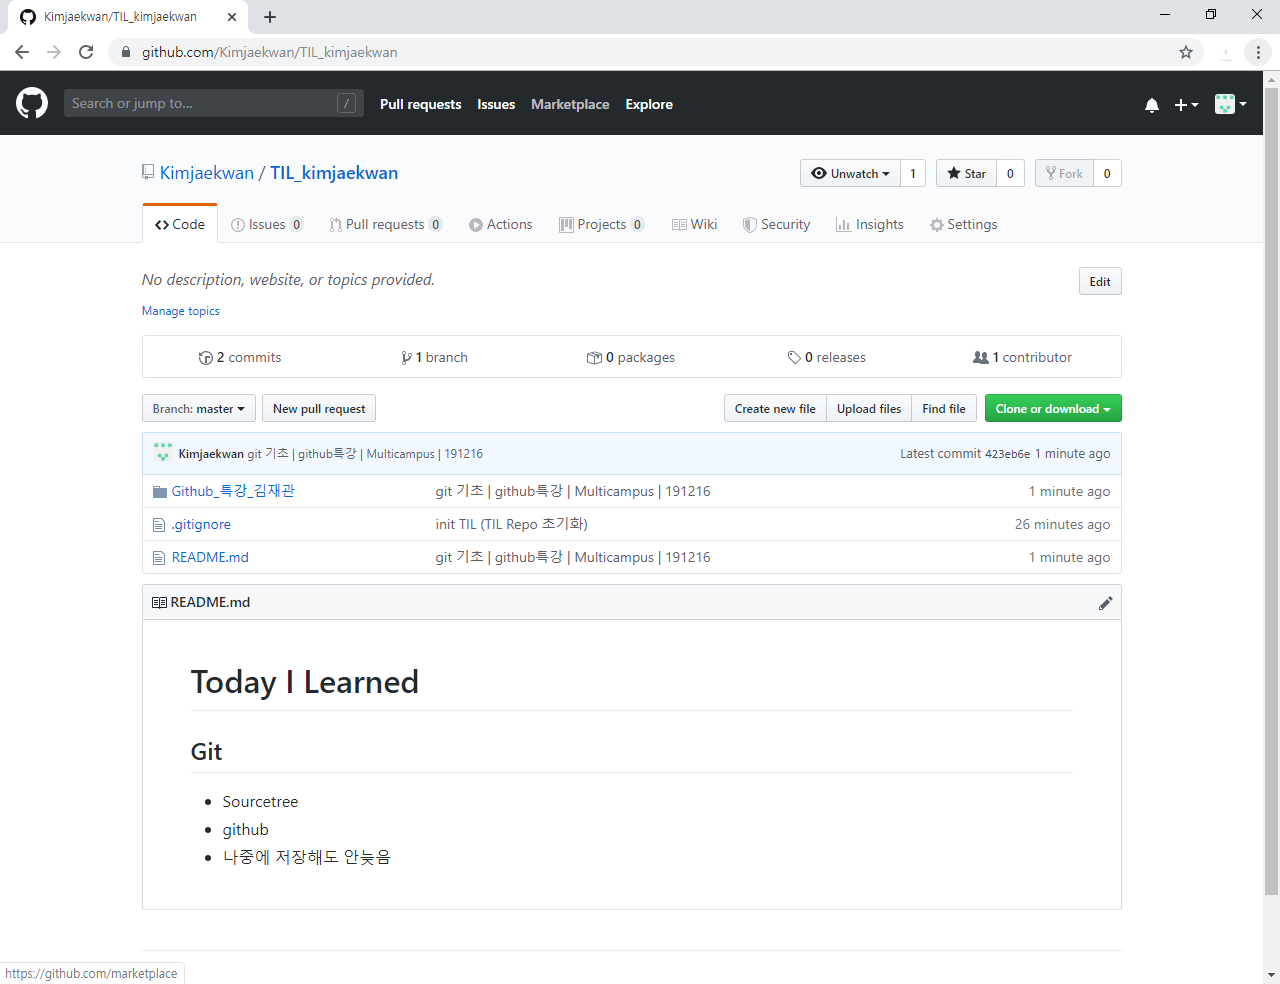Screen dimensions: 1280x984
Task: Click Kimjaekwan author name in commit bar
Action: click(211, 454)
